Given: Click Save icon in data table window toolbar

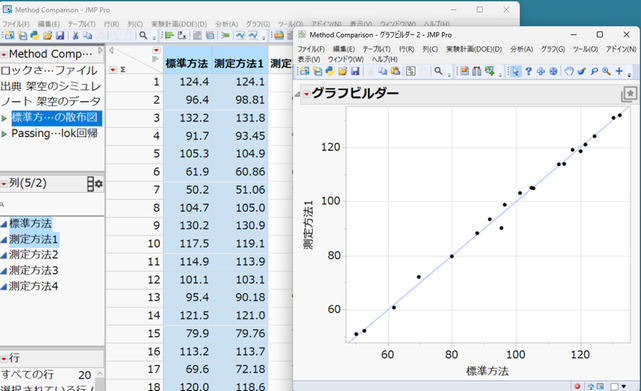Looking at the screenshot, I should click(x=60, y=36).
